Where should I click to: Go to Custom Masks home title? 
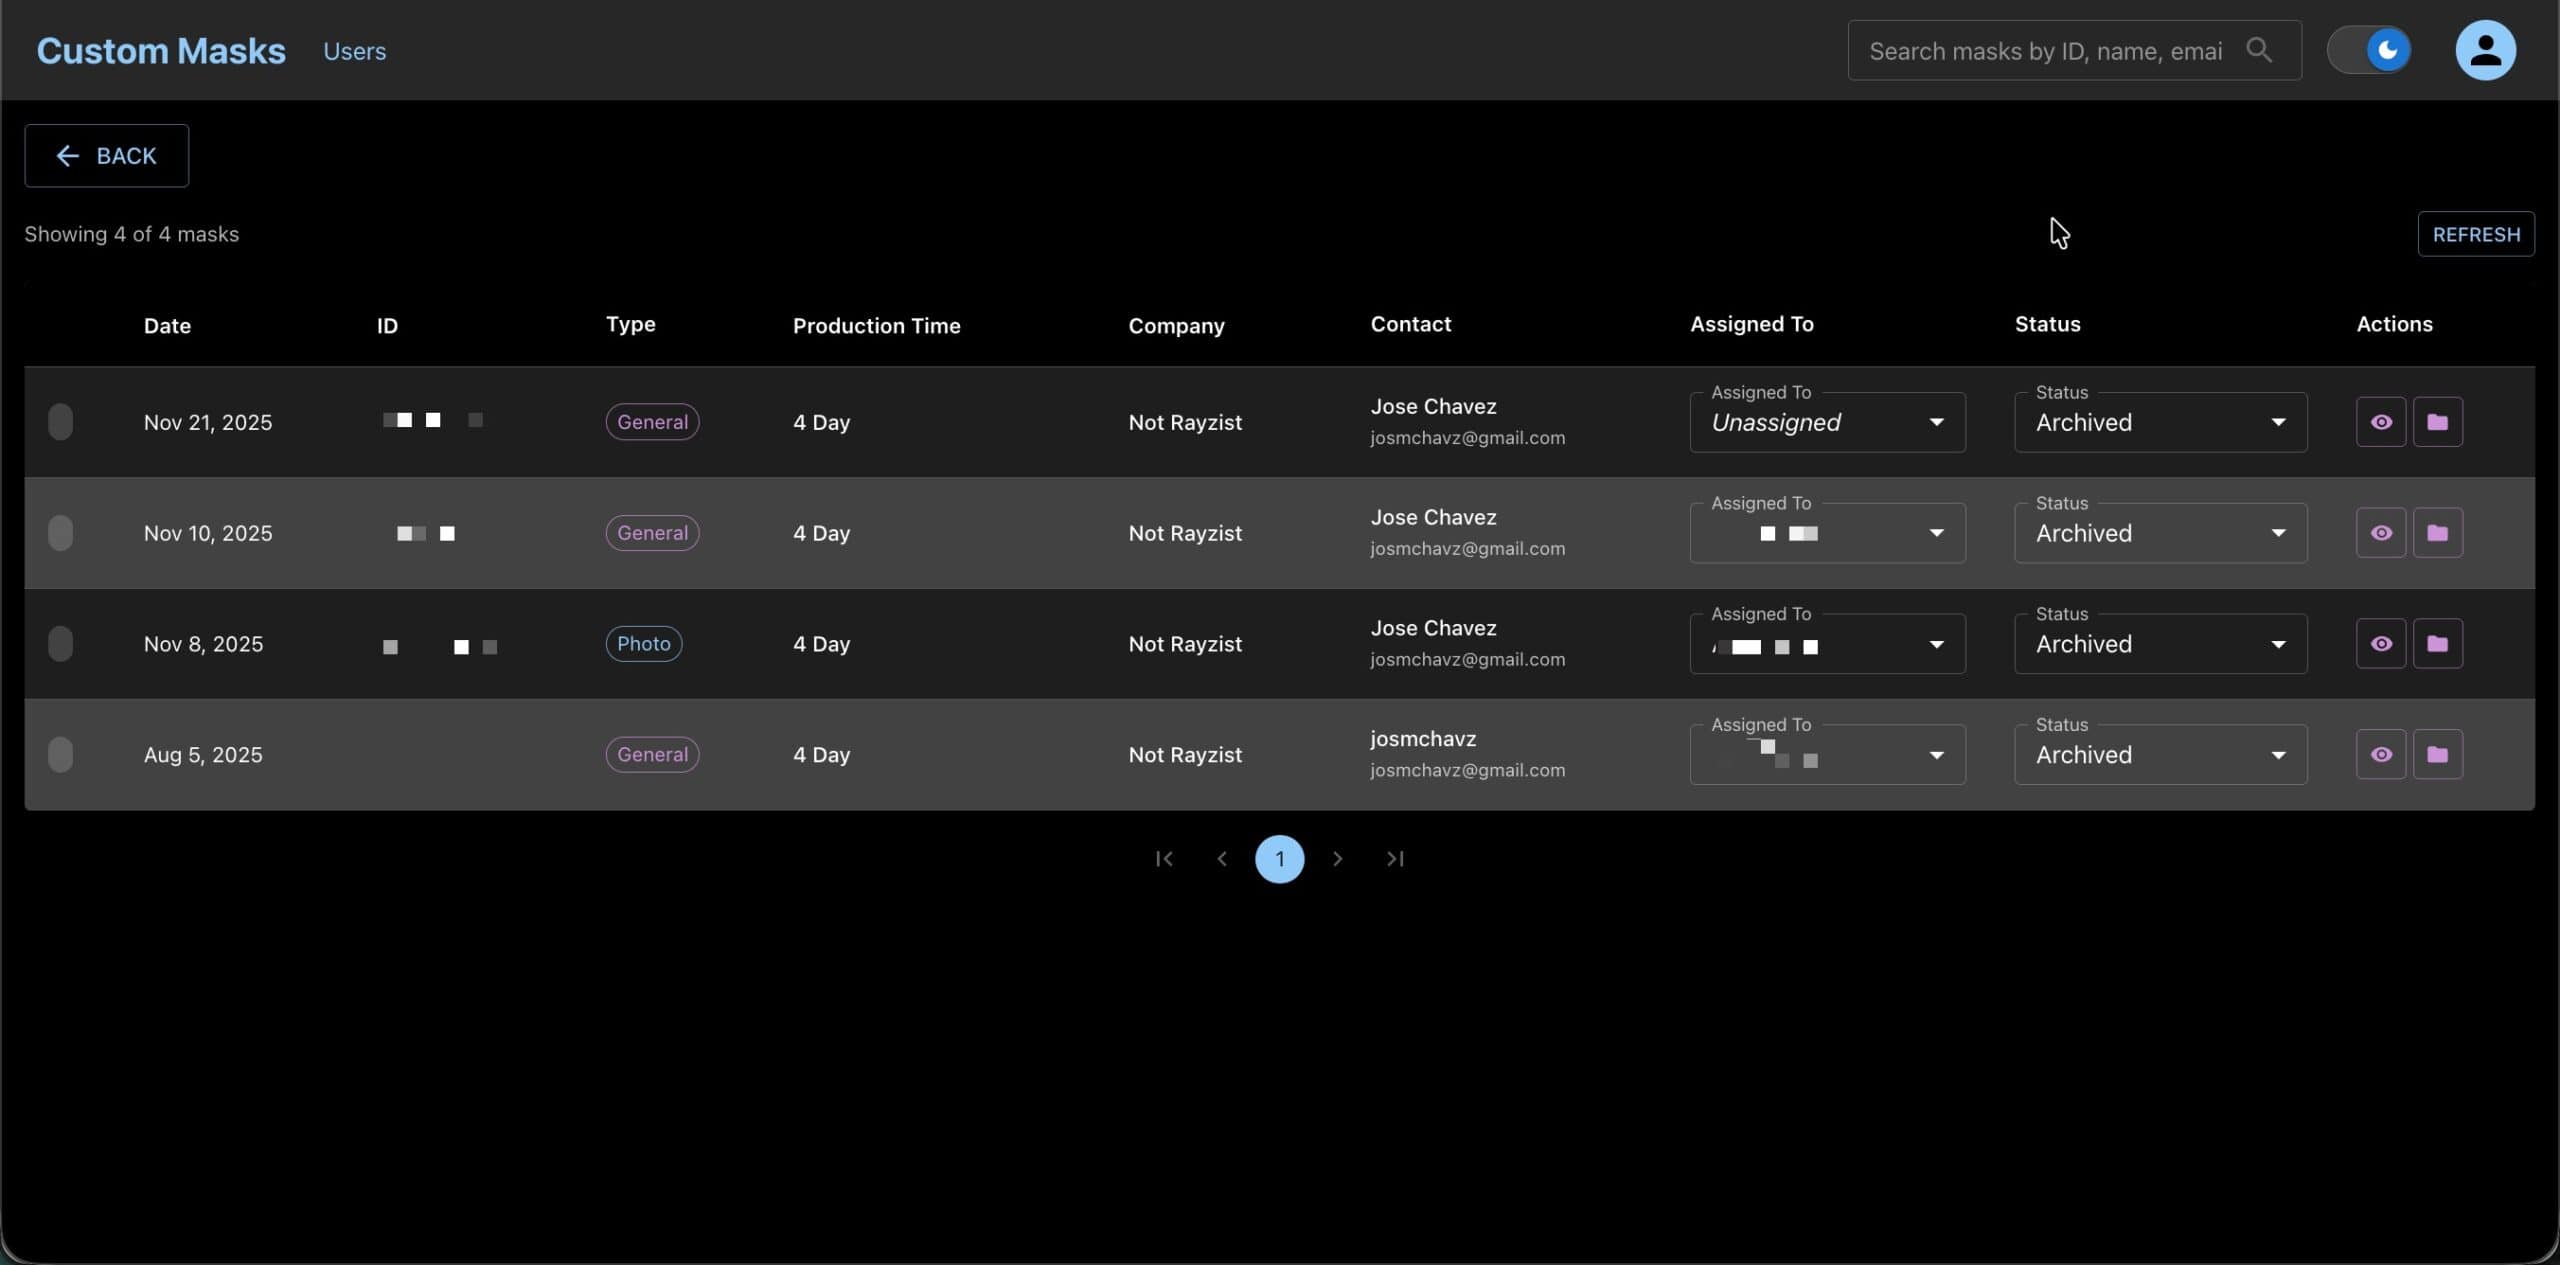pos(161,51)
